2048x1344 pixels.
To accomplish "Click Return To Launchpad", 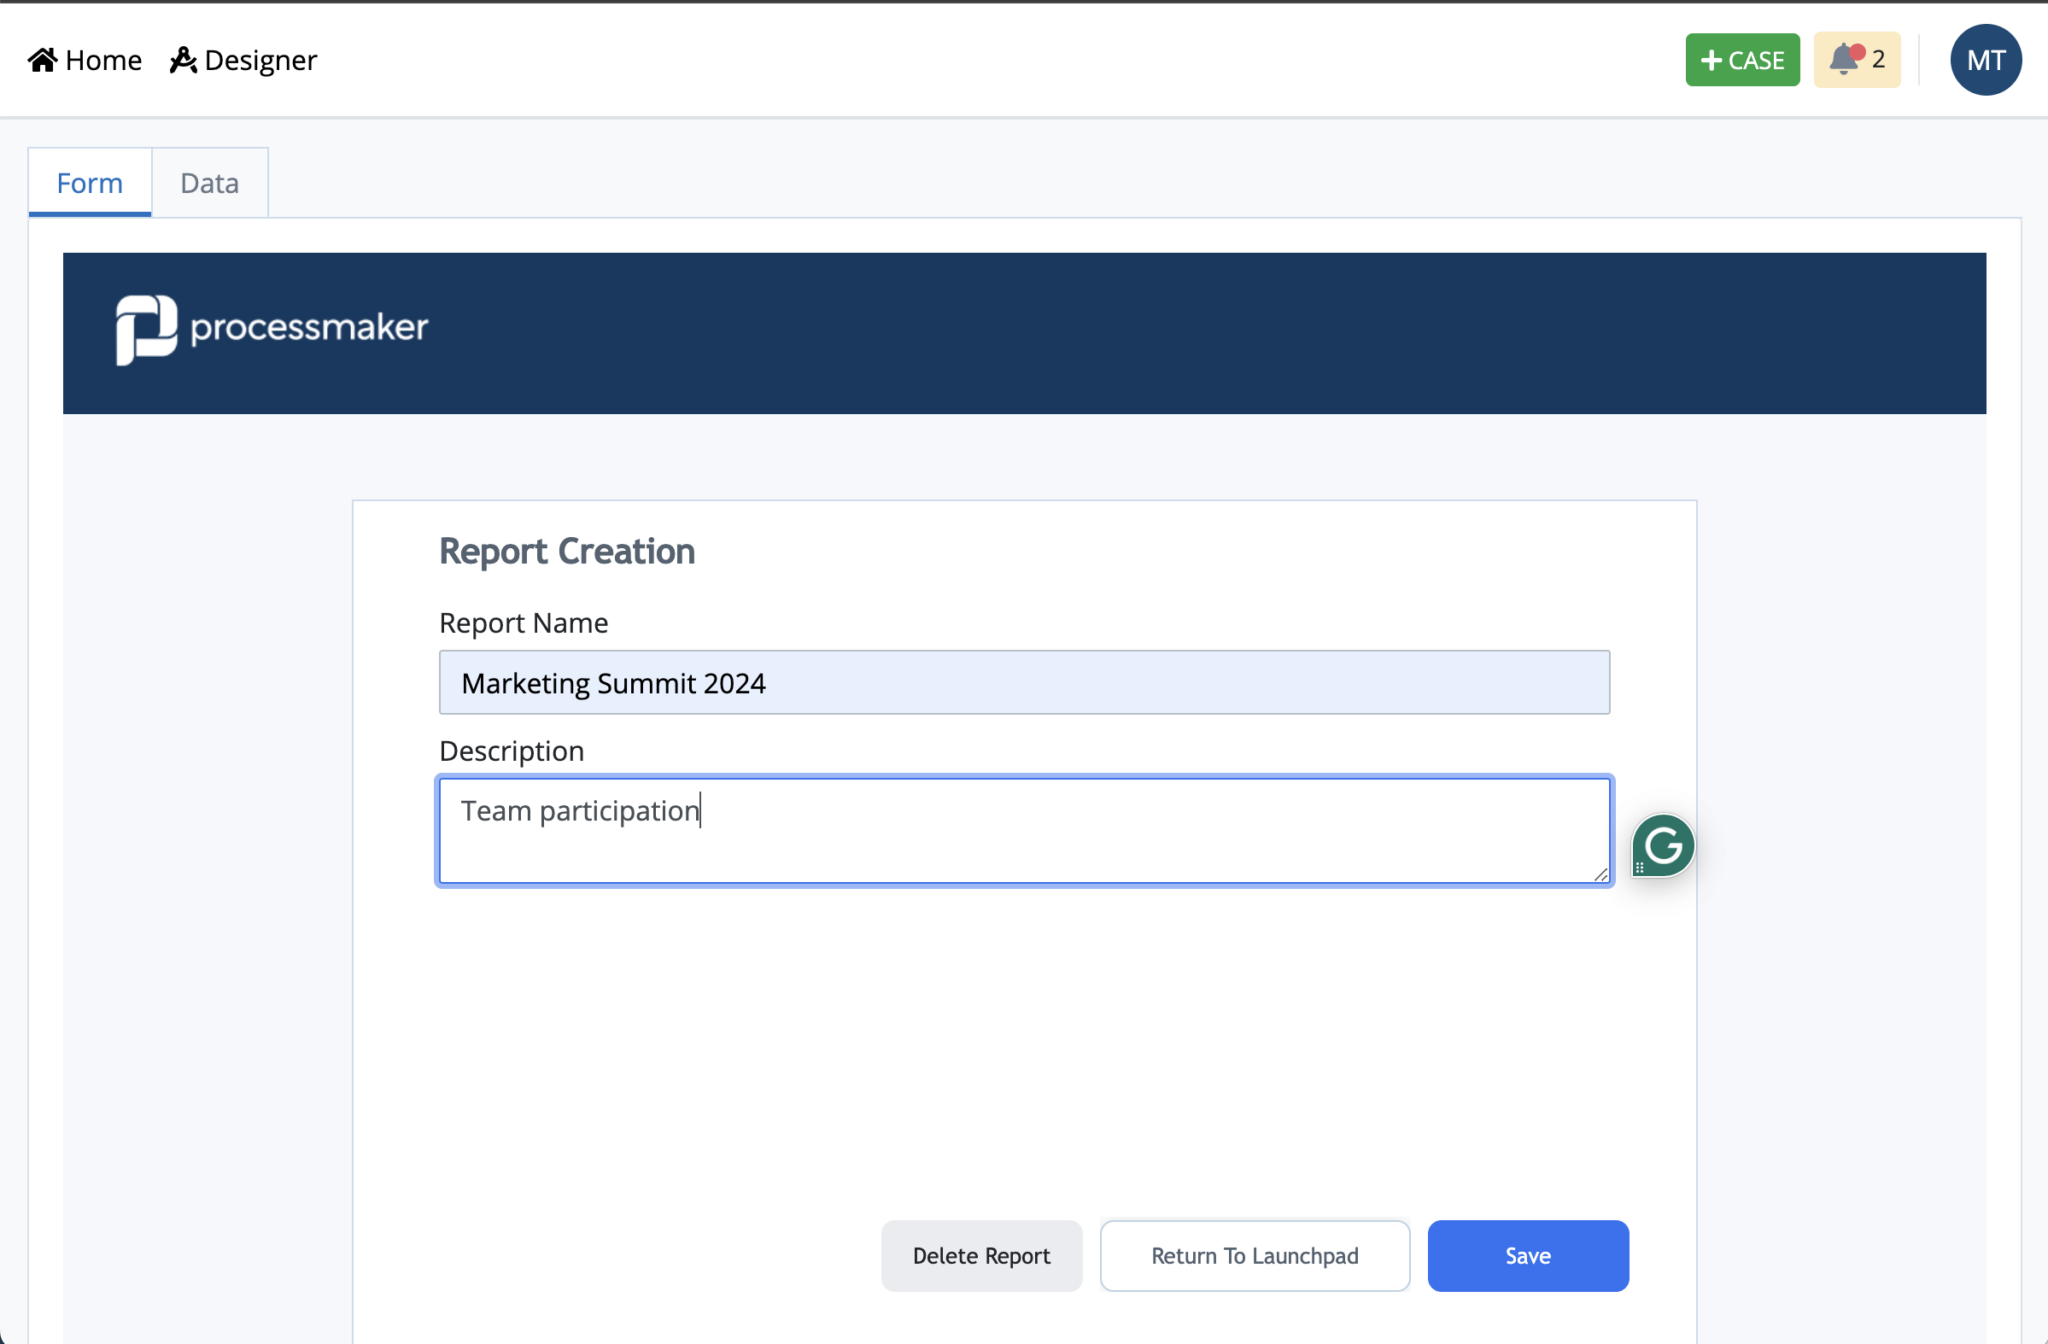I will pos(1254,1255).
